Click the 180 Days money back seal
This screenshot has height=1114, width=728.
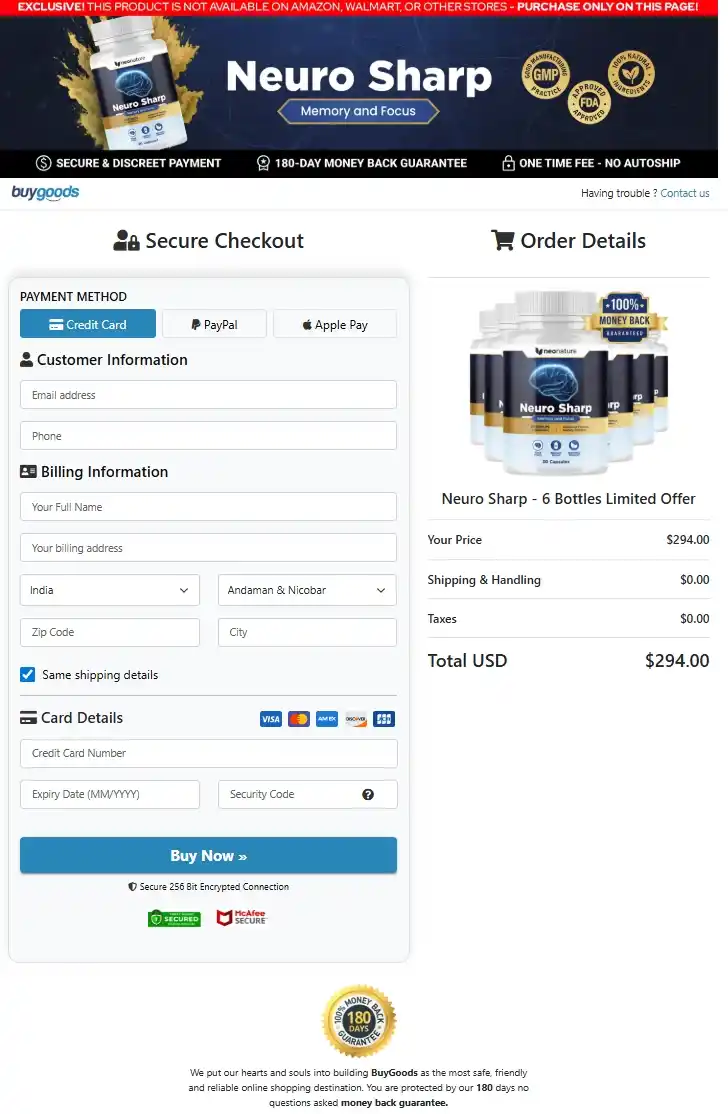tap(359, 1021)
